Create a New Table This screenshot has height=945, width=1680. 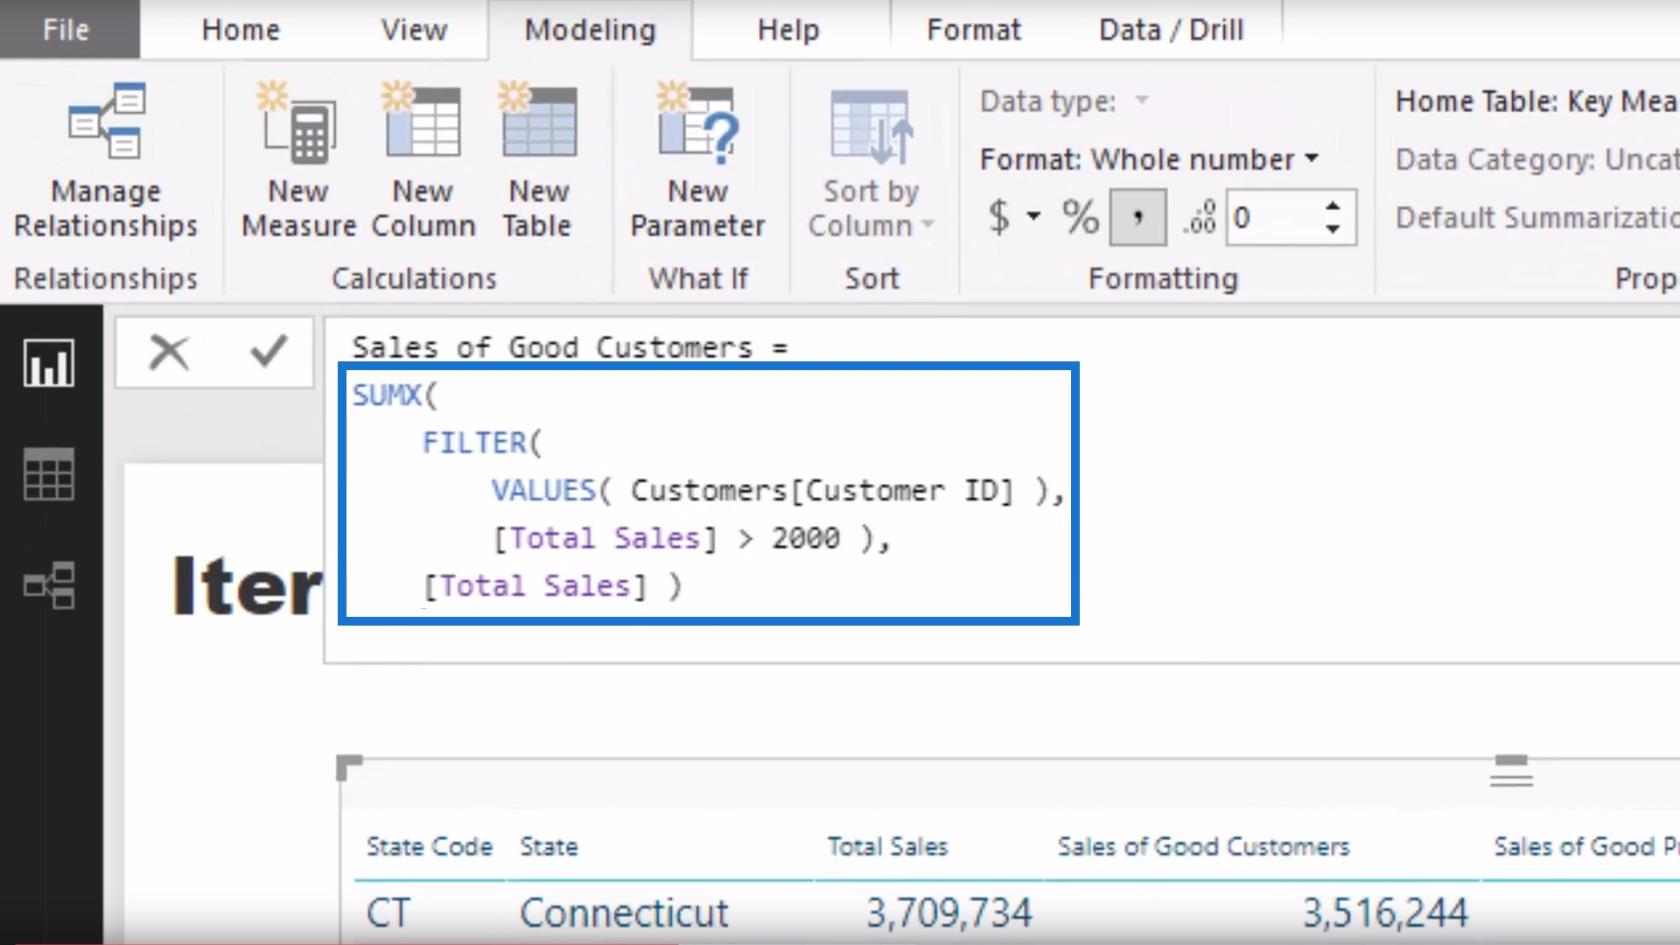[x=538, y=160]
